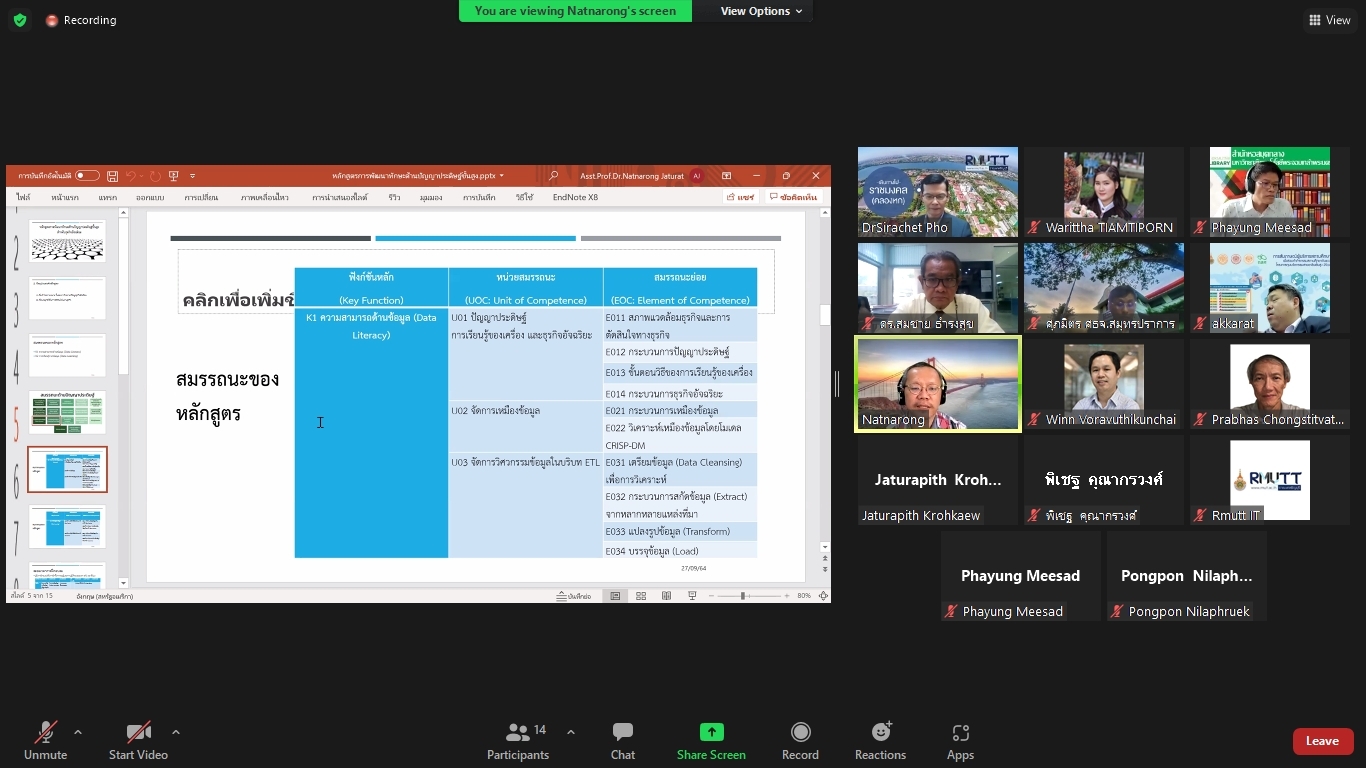
Task: Select slide 7 thumbnail in panel
Action: [67, 526]
